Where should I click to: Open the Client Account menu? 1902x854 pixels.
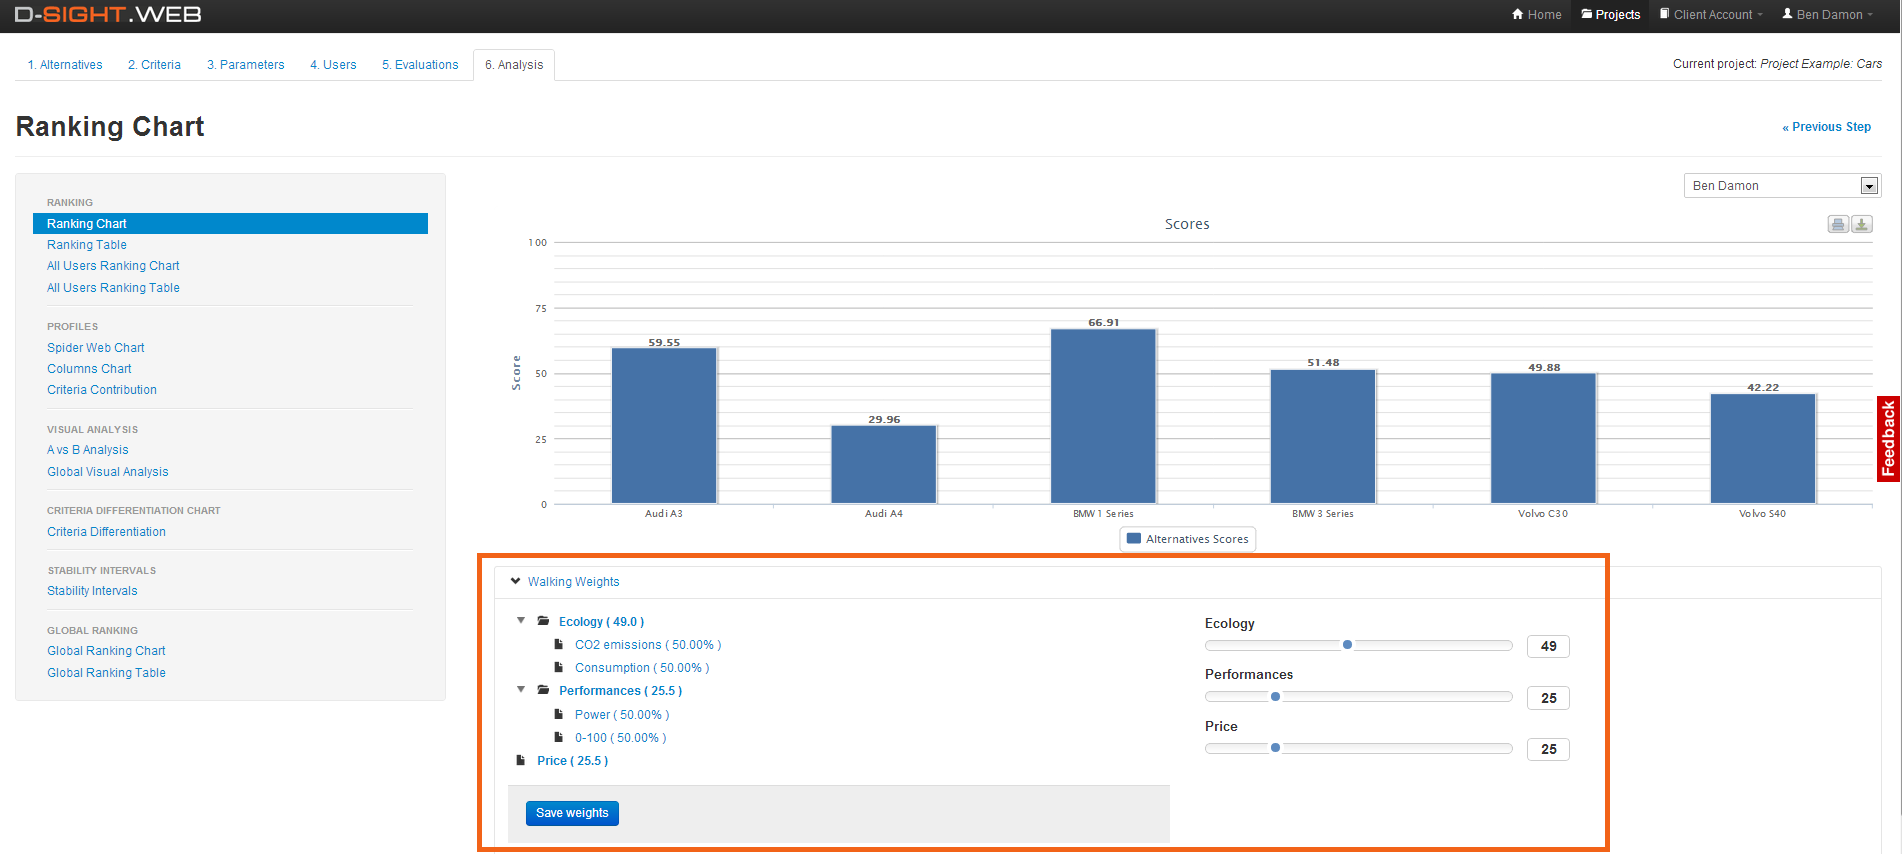[x=1711, y=14]
